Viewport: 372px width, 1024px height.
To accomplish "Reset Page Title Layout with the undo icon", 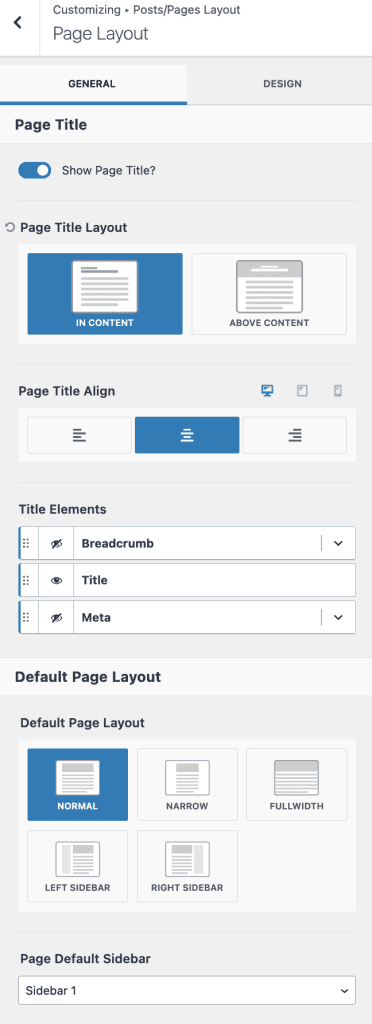I will pos(10,228).
